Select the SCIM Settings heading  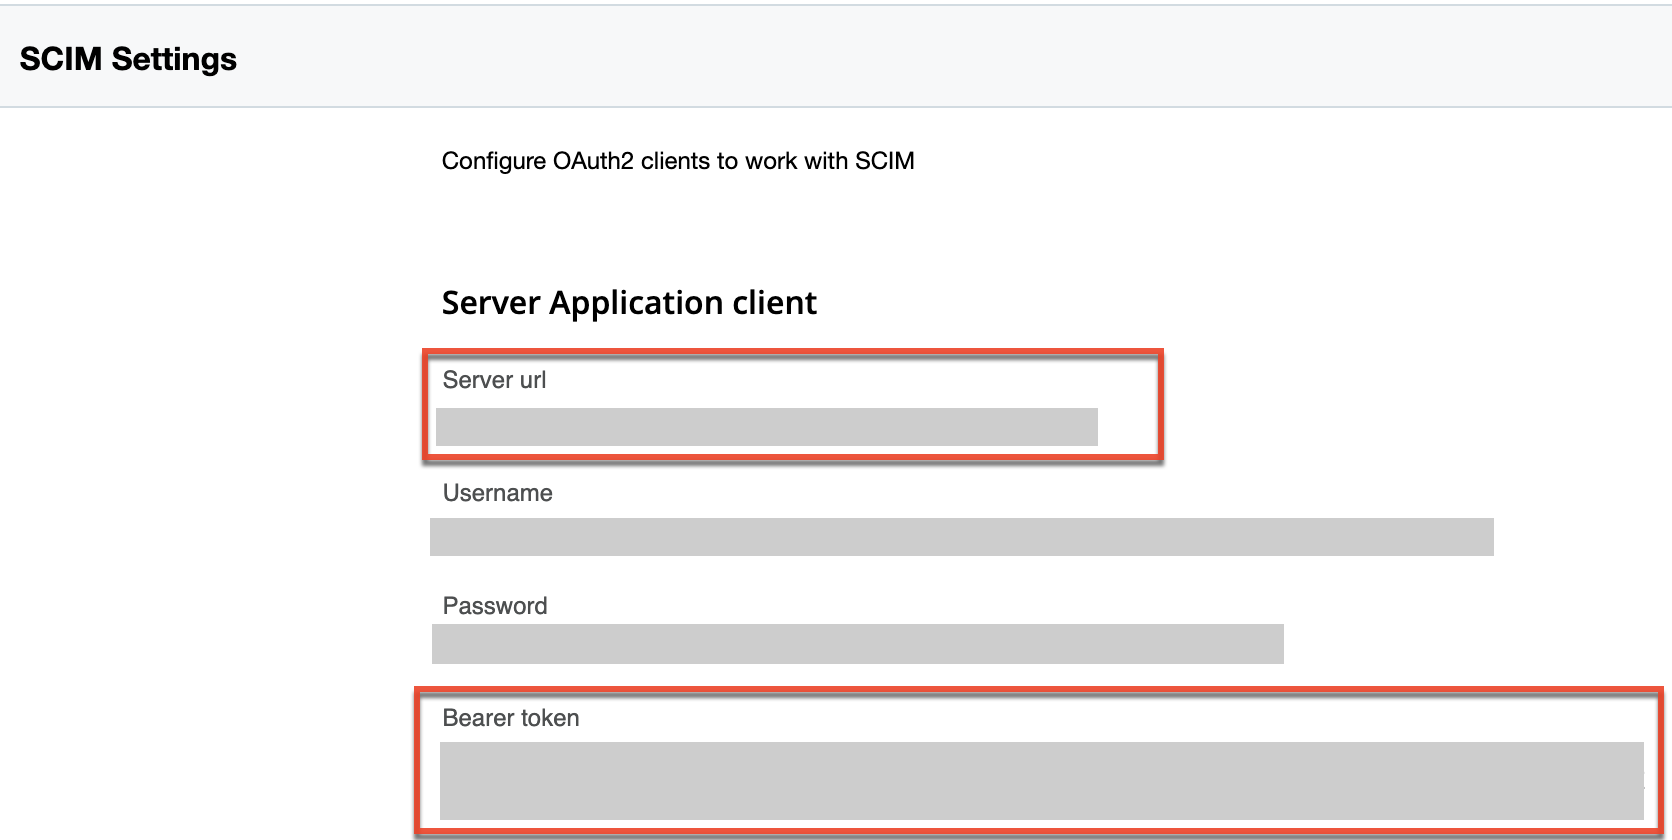click(128, 59)
